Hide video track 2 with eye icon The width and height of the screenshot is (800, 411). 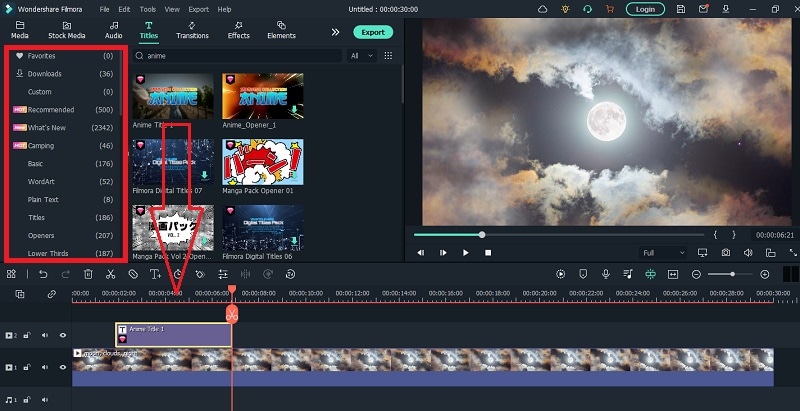[x=63, y=335]
